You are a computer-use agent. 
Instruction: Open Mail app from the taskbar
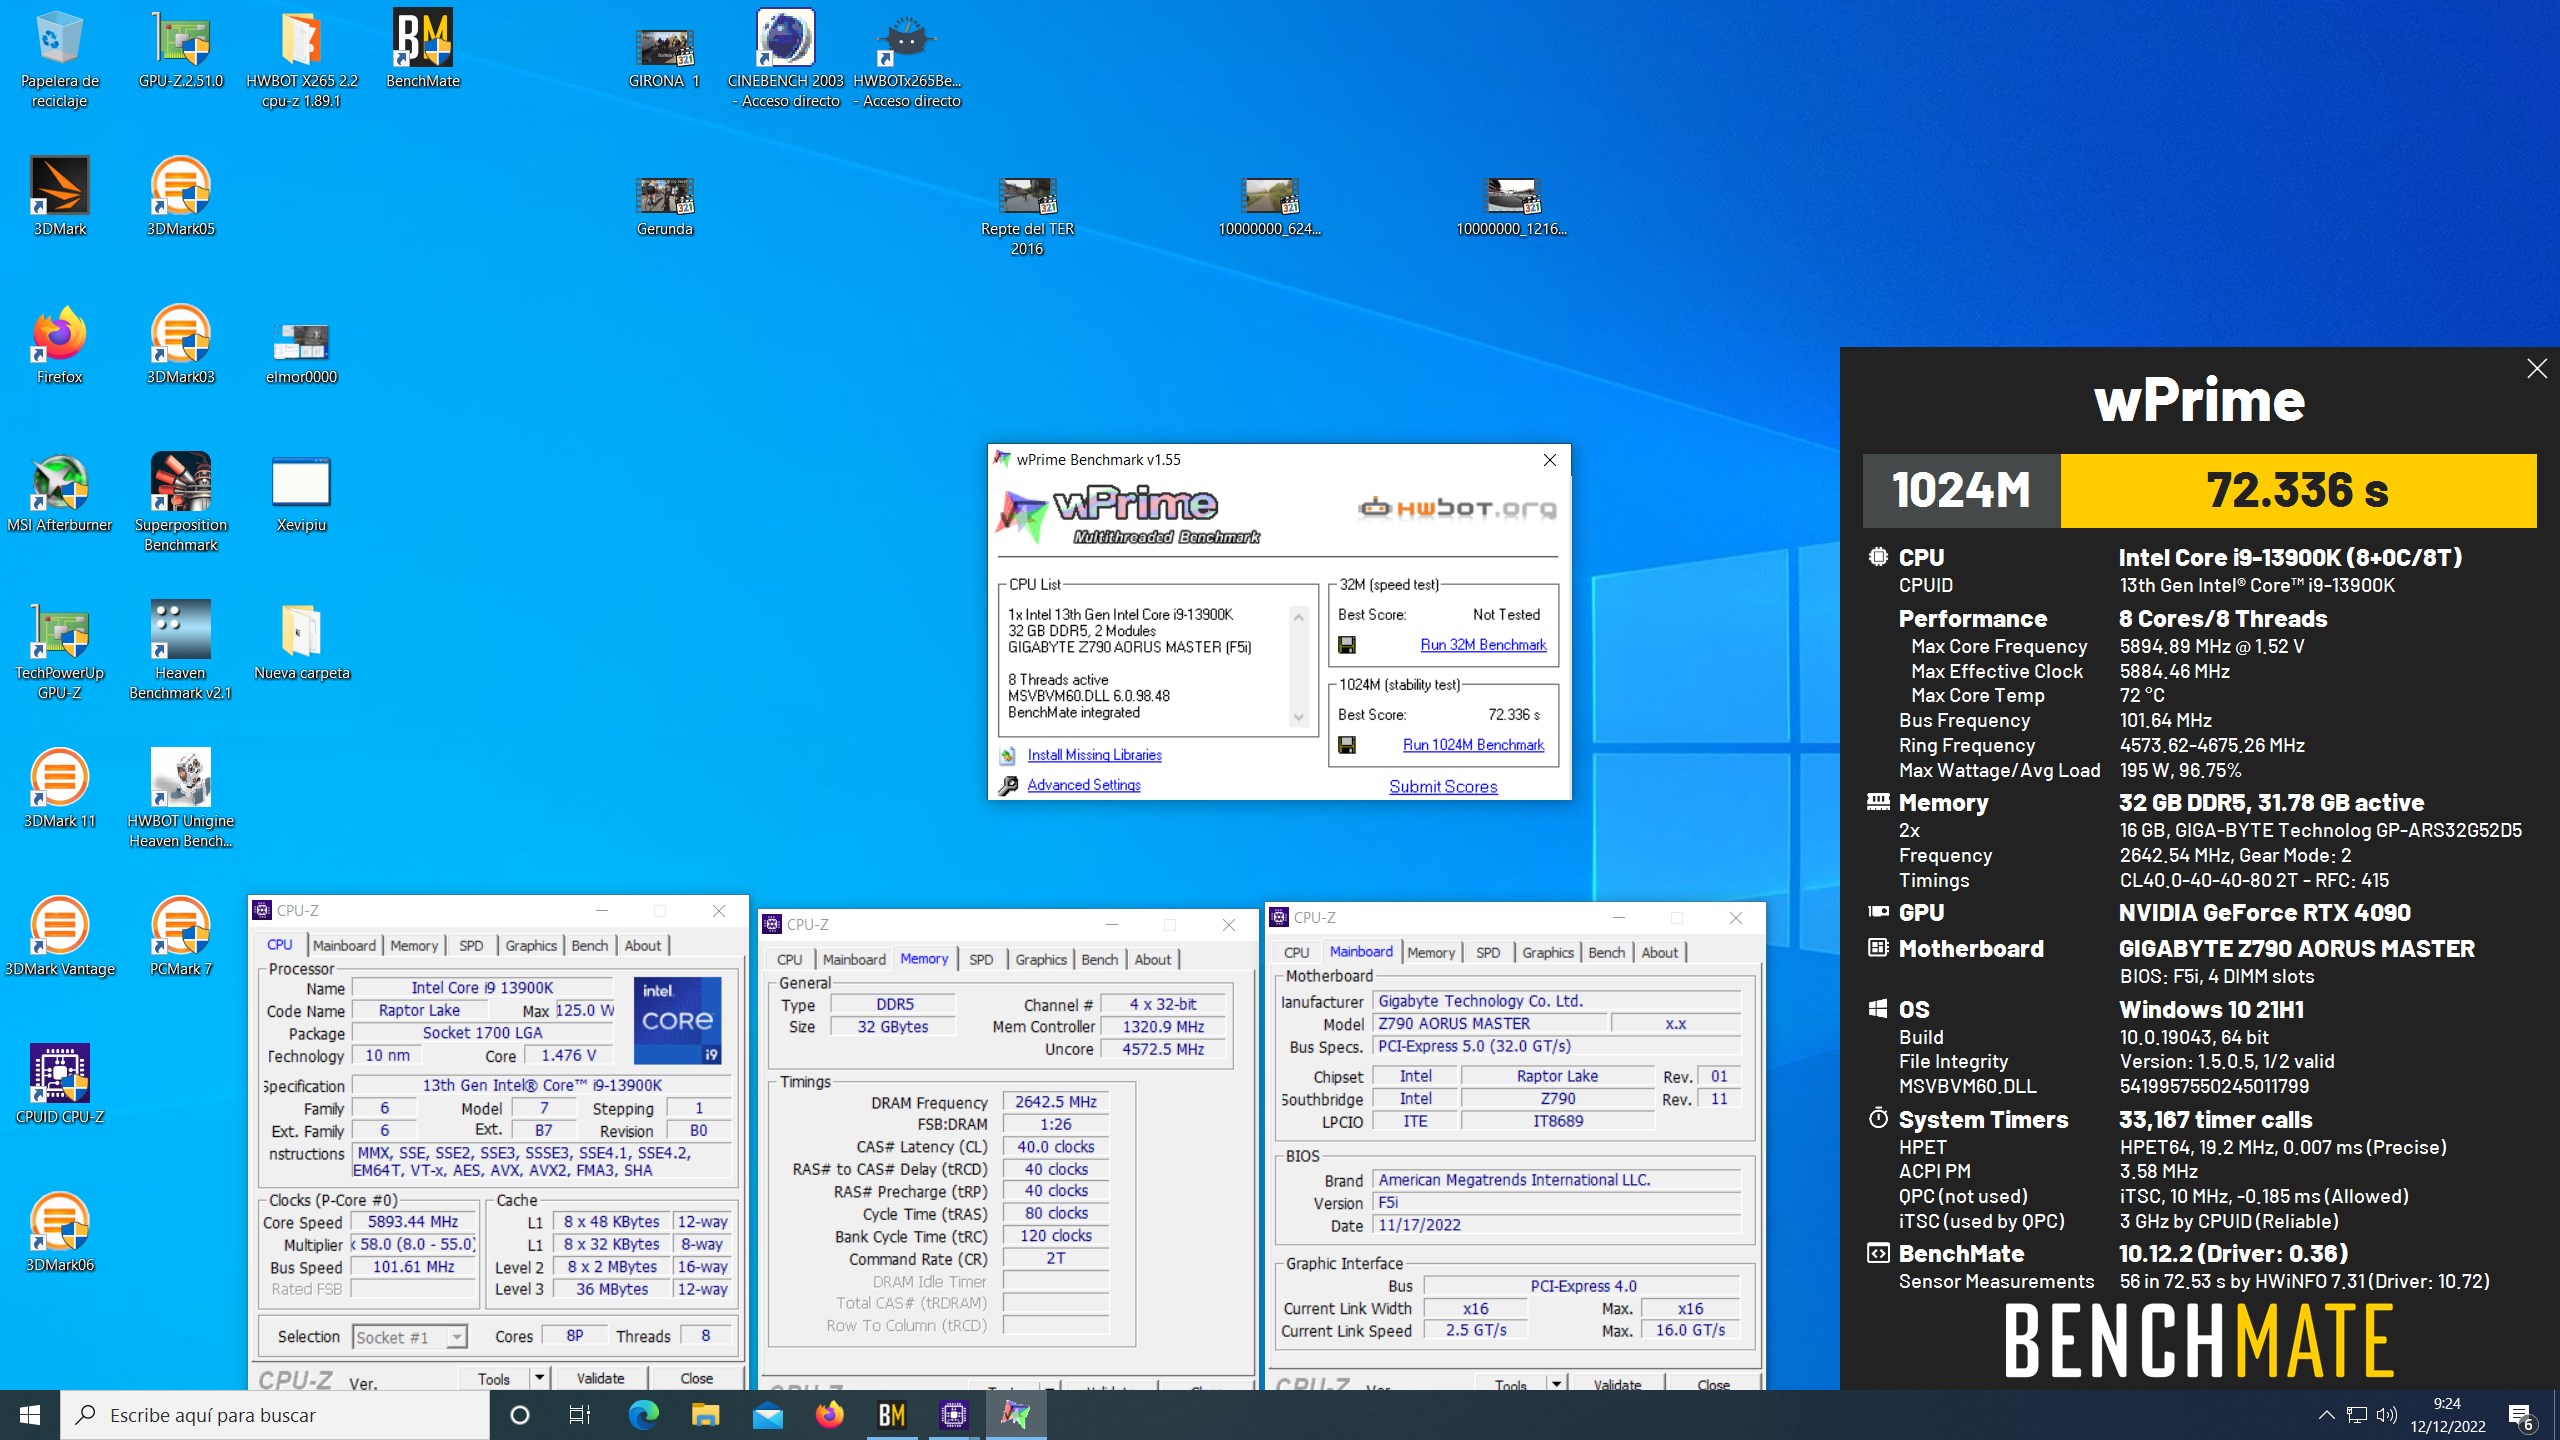point(767,1415)
